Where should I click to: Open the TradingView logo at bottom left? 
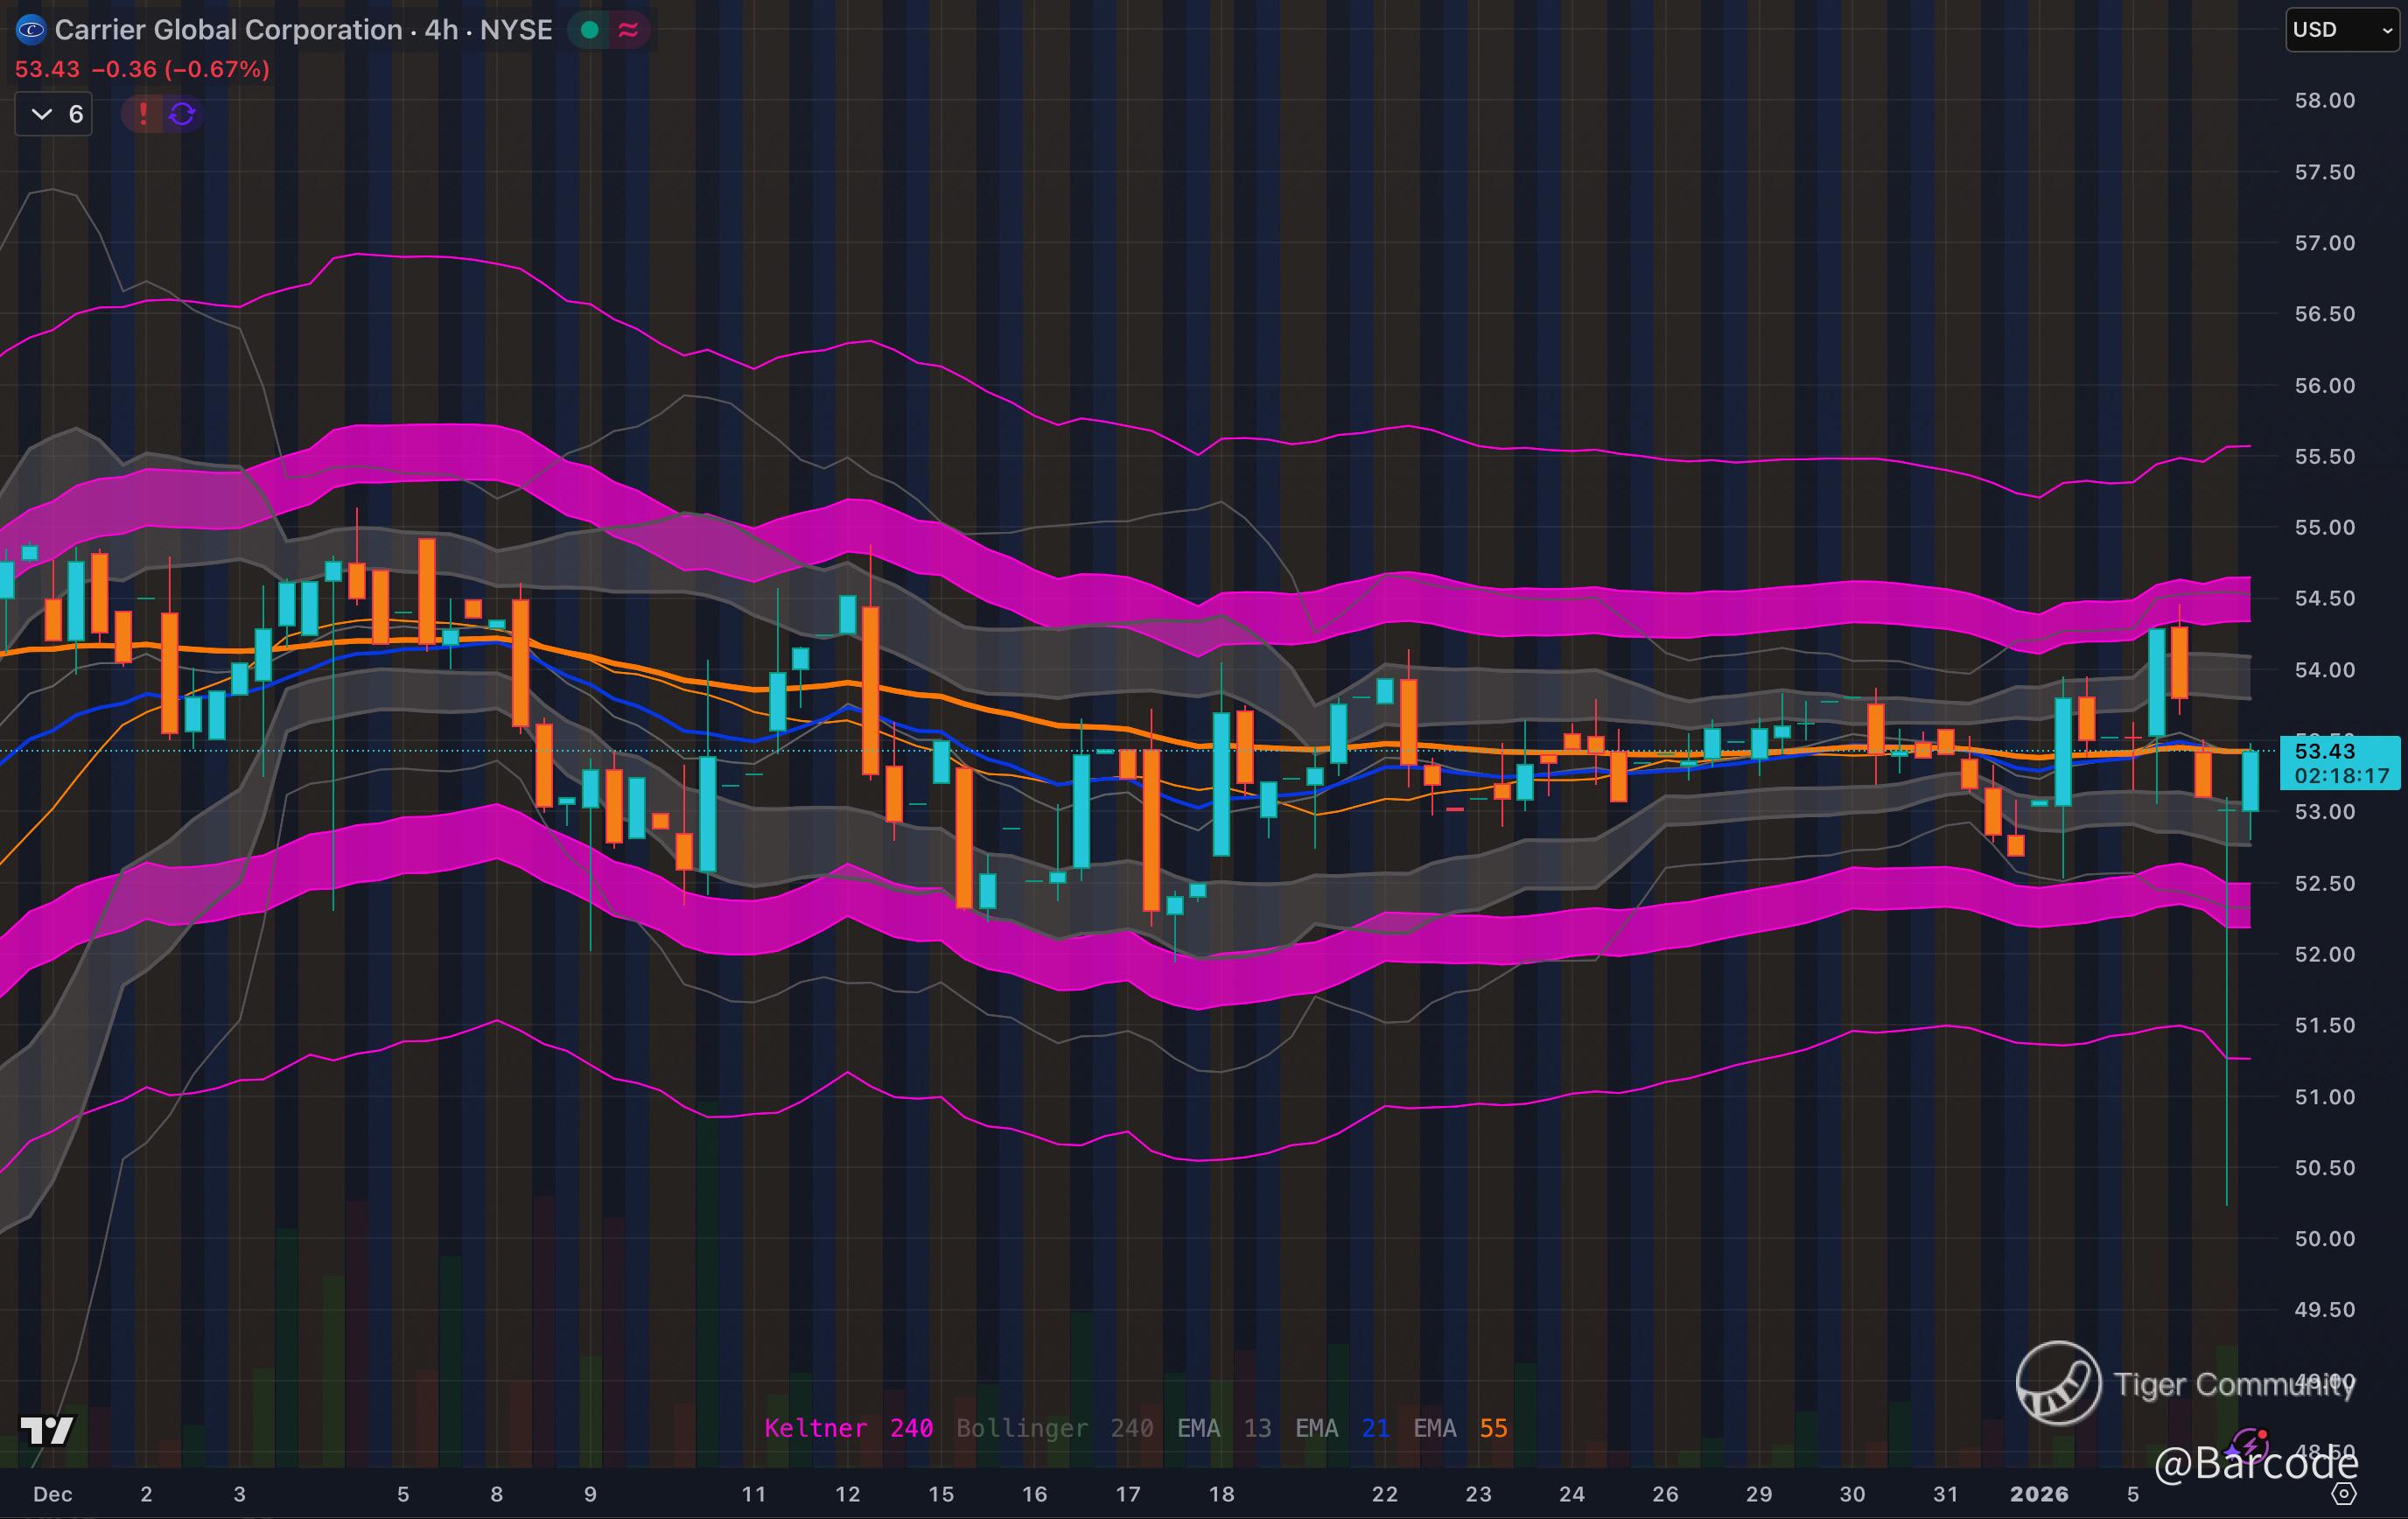coord(47,1430)
